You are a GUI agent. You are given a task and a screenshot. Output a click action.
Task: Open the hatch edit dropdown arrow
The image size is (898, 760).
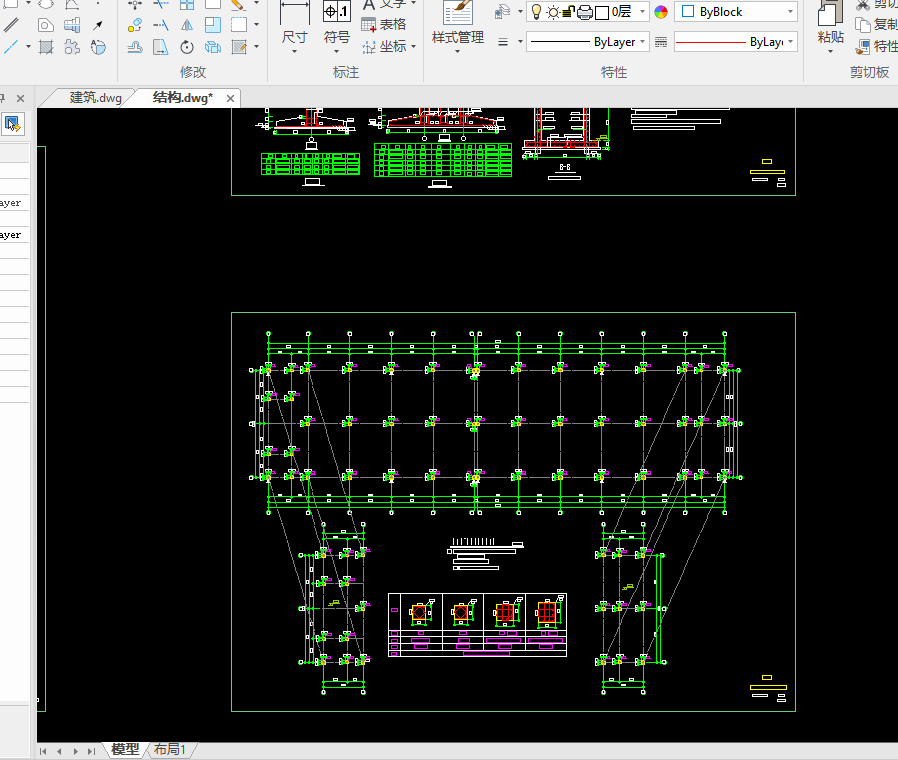[256, 47]
